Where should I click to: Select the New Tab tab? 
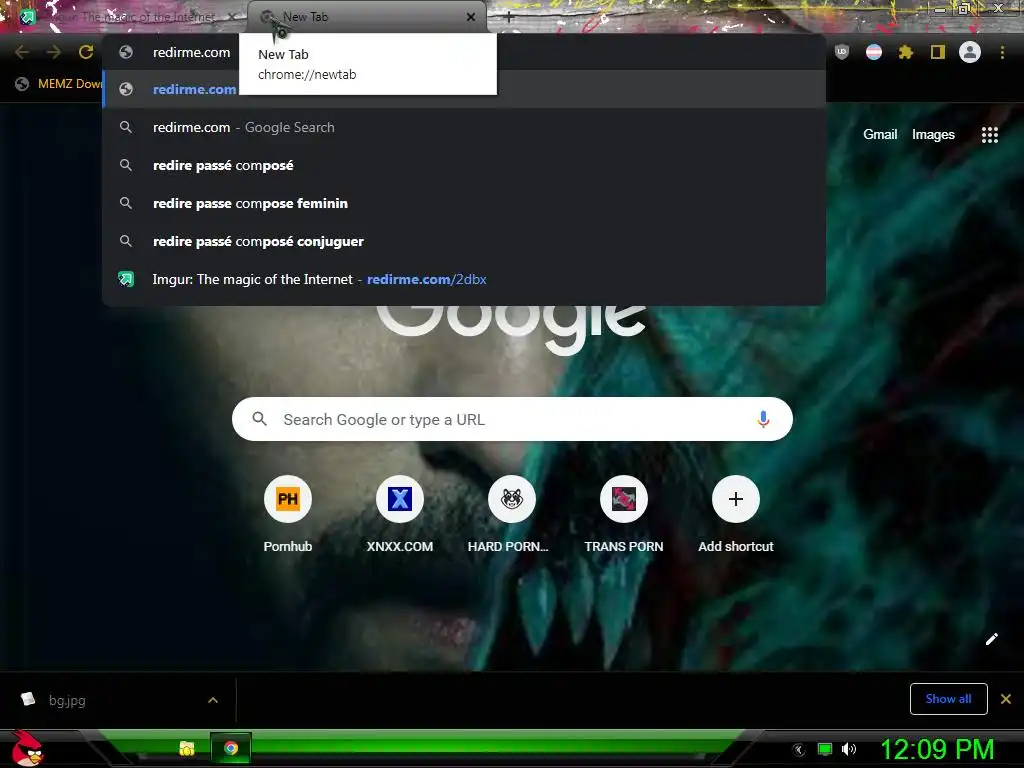tap(366, 17)
